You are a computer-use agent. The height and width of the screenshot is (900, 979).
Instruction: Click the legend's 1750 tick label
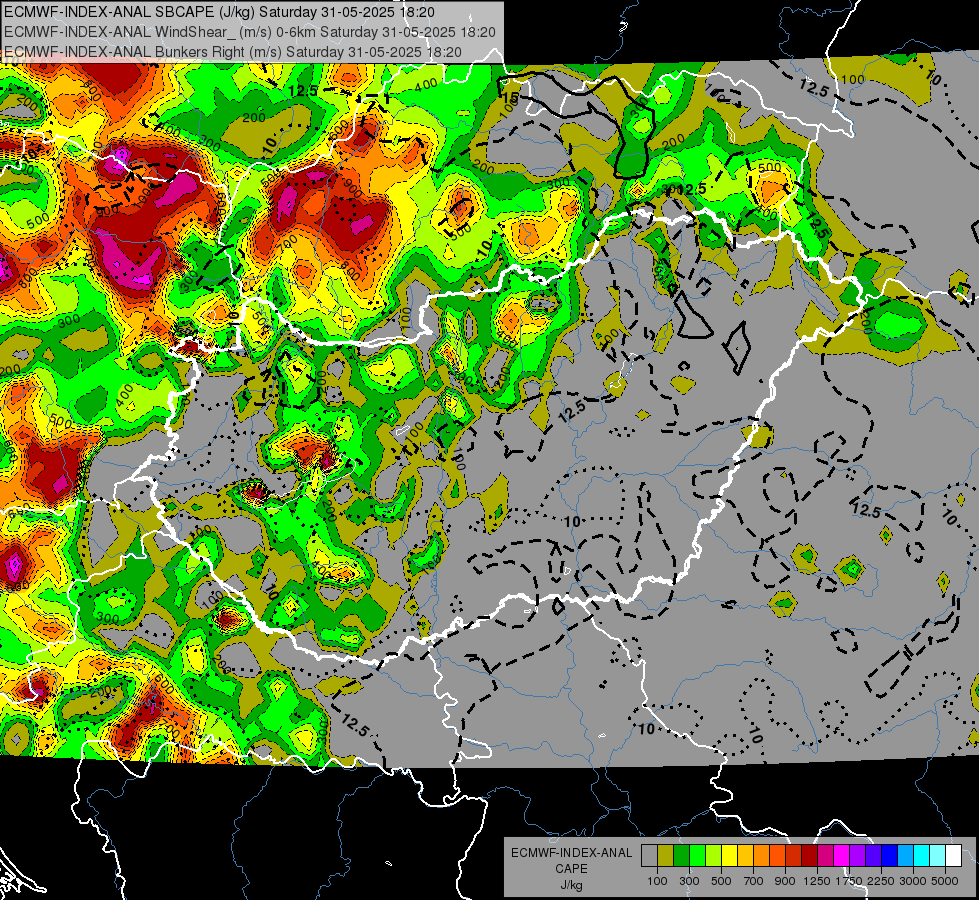(849, 881)
